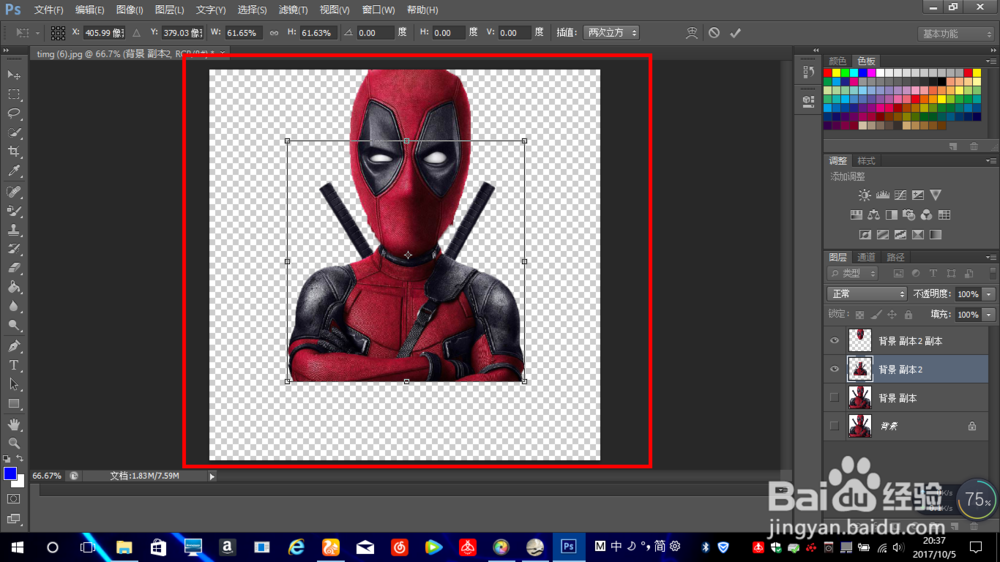The image size is (1000, 562).
Task: Click the W width percentage field
Action: pyautogui.click(x=243, y=33)
